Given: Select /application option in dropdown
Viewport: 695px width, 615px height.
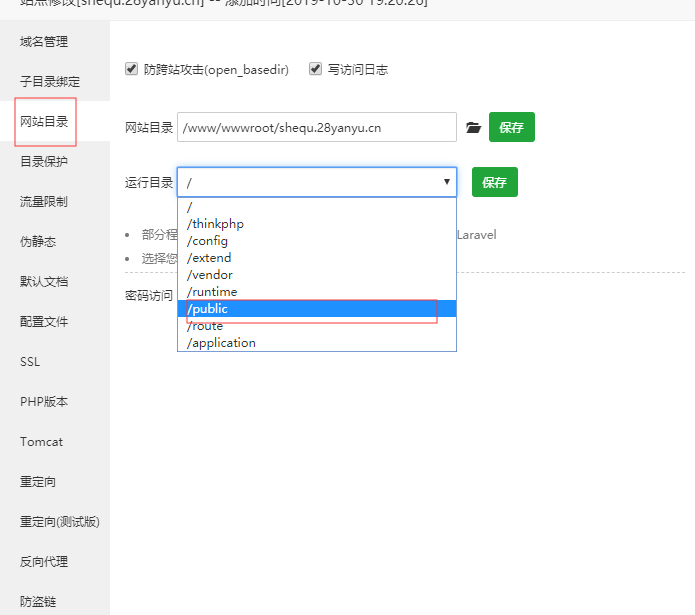Looking at the screenshot, I should (317, 343).
